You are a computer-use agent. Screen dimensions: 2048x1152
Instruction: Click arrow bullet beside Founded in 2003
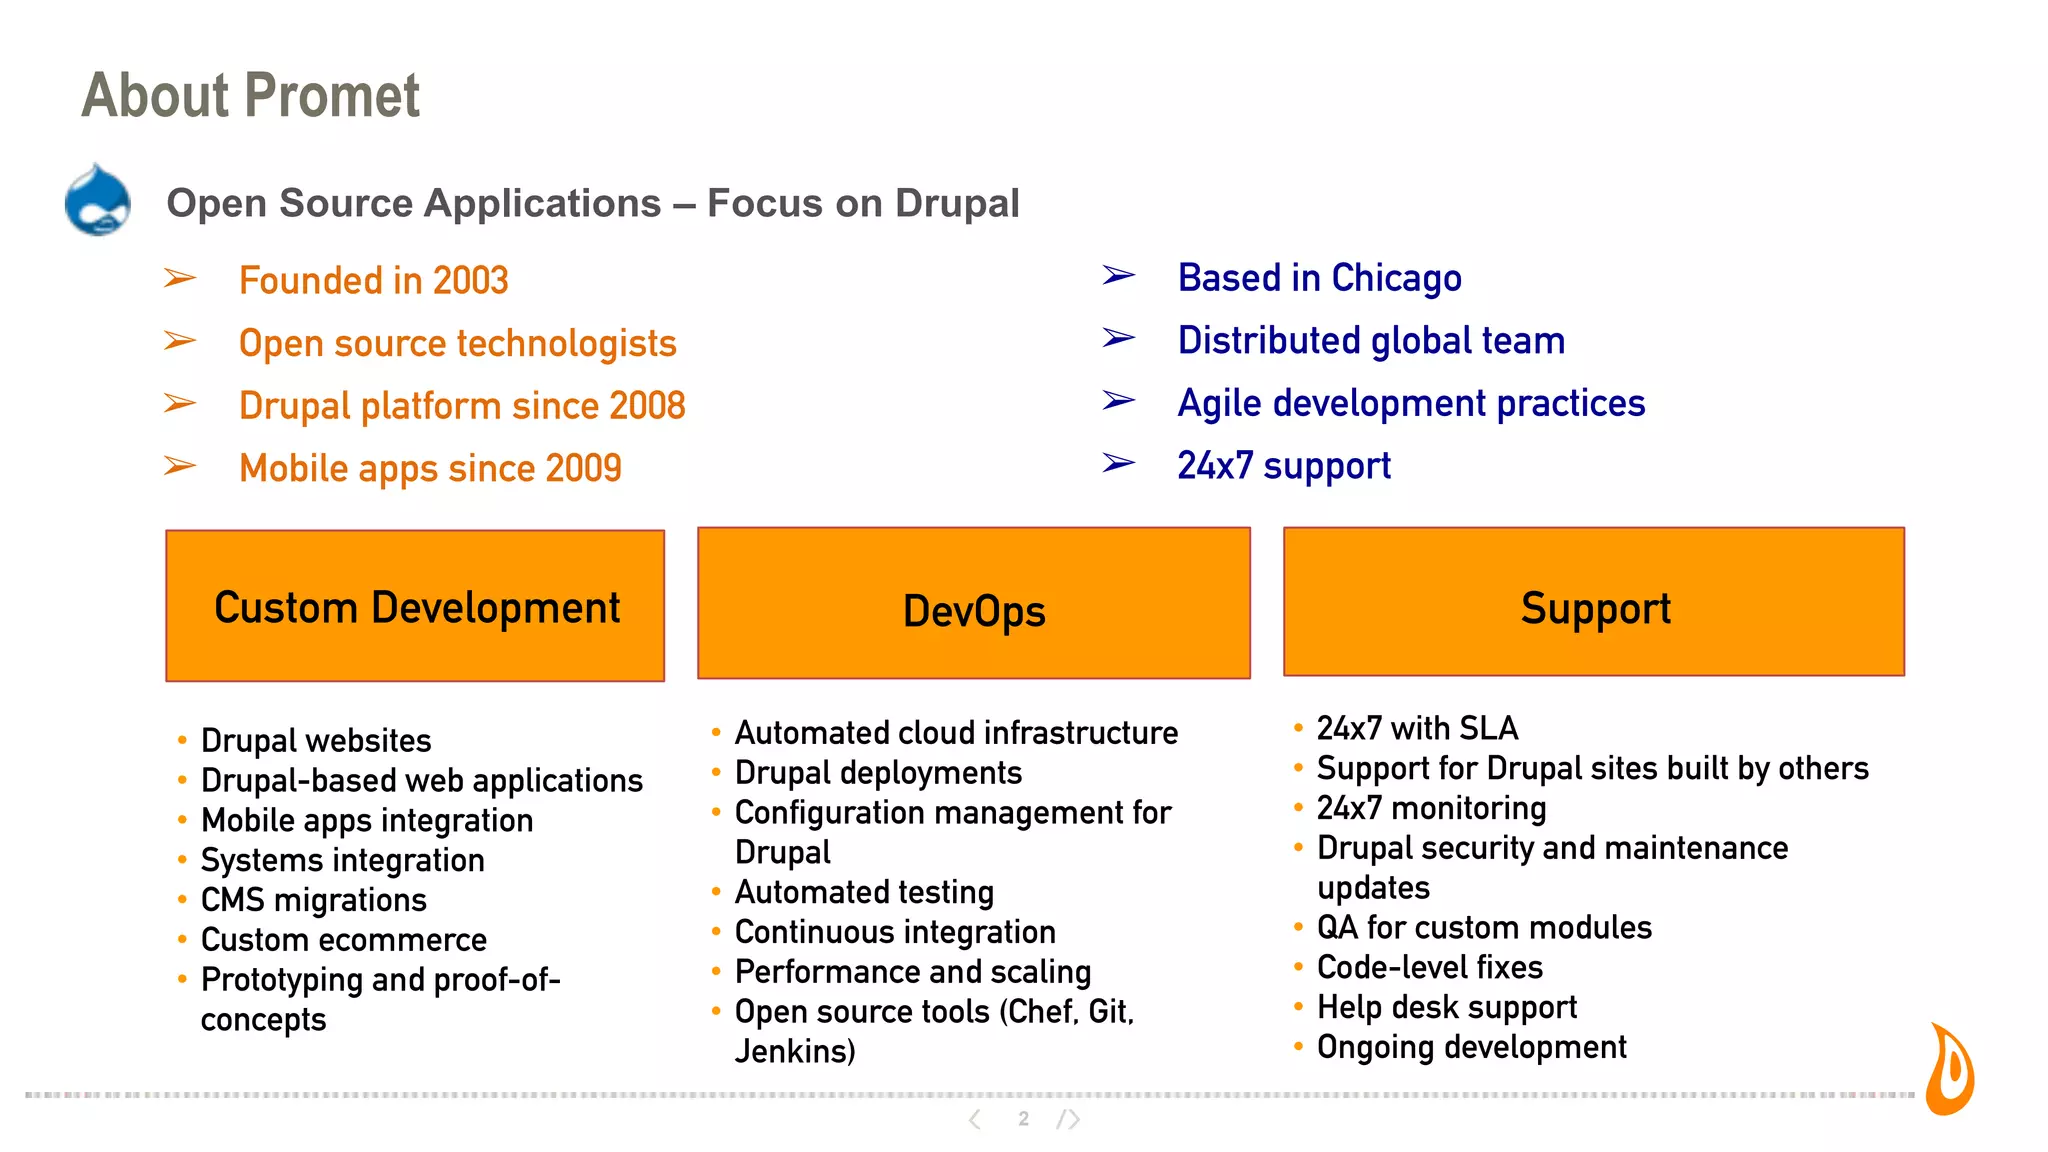[180, 278]
